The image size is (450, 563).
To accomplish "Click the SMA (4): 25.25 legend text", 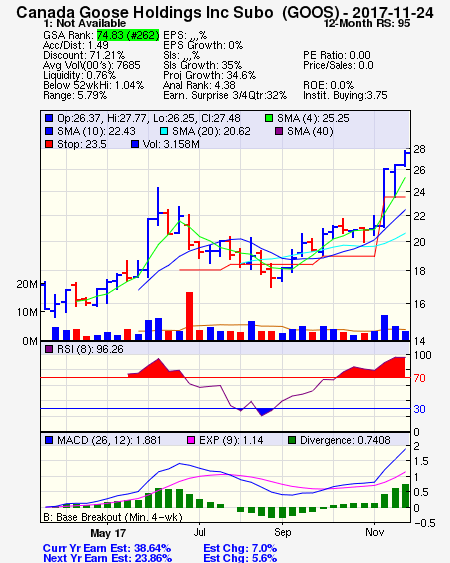I will tap(313, 118).
